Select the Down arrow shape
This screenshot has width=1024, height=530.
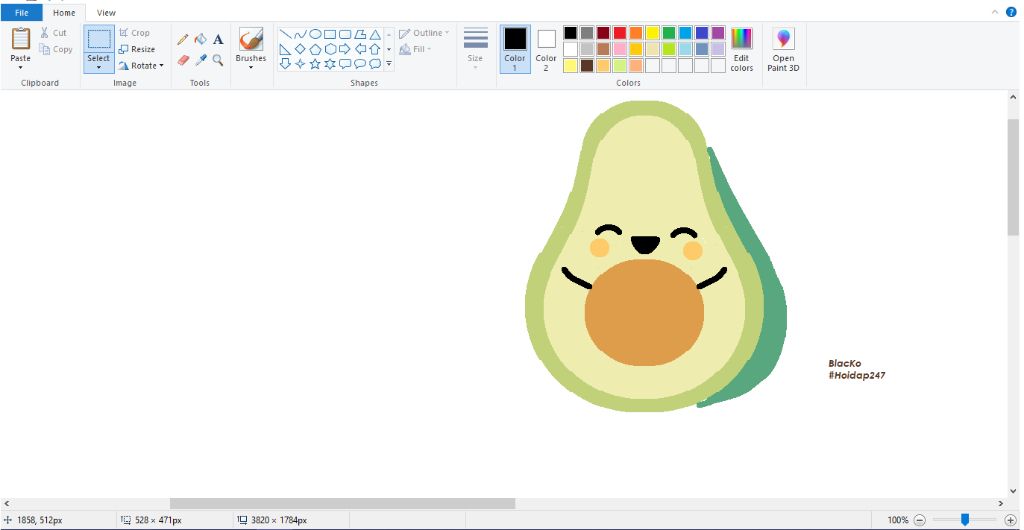(285, 64)
